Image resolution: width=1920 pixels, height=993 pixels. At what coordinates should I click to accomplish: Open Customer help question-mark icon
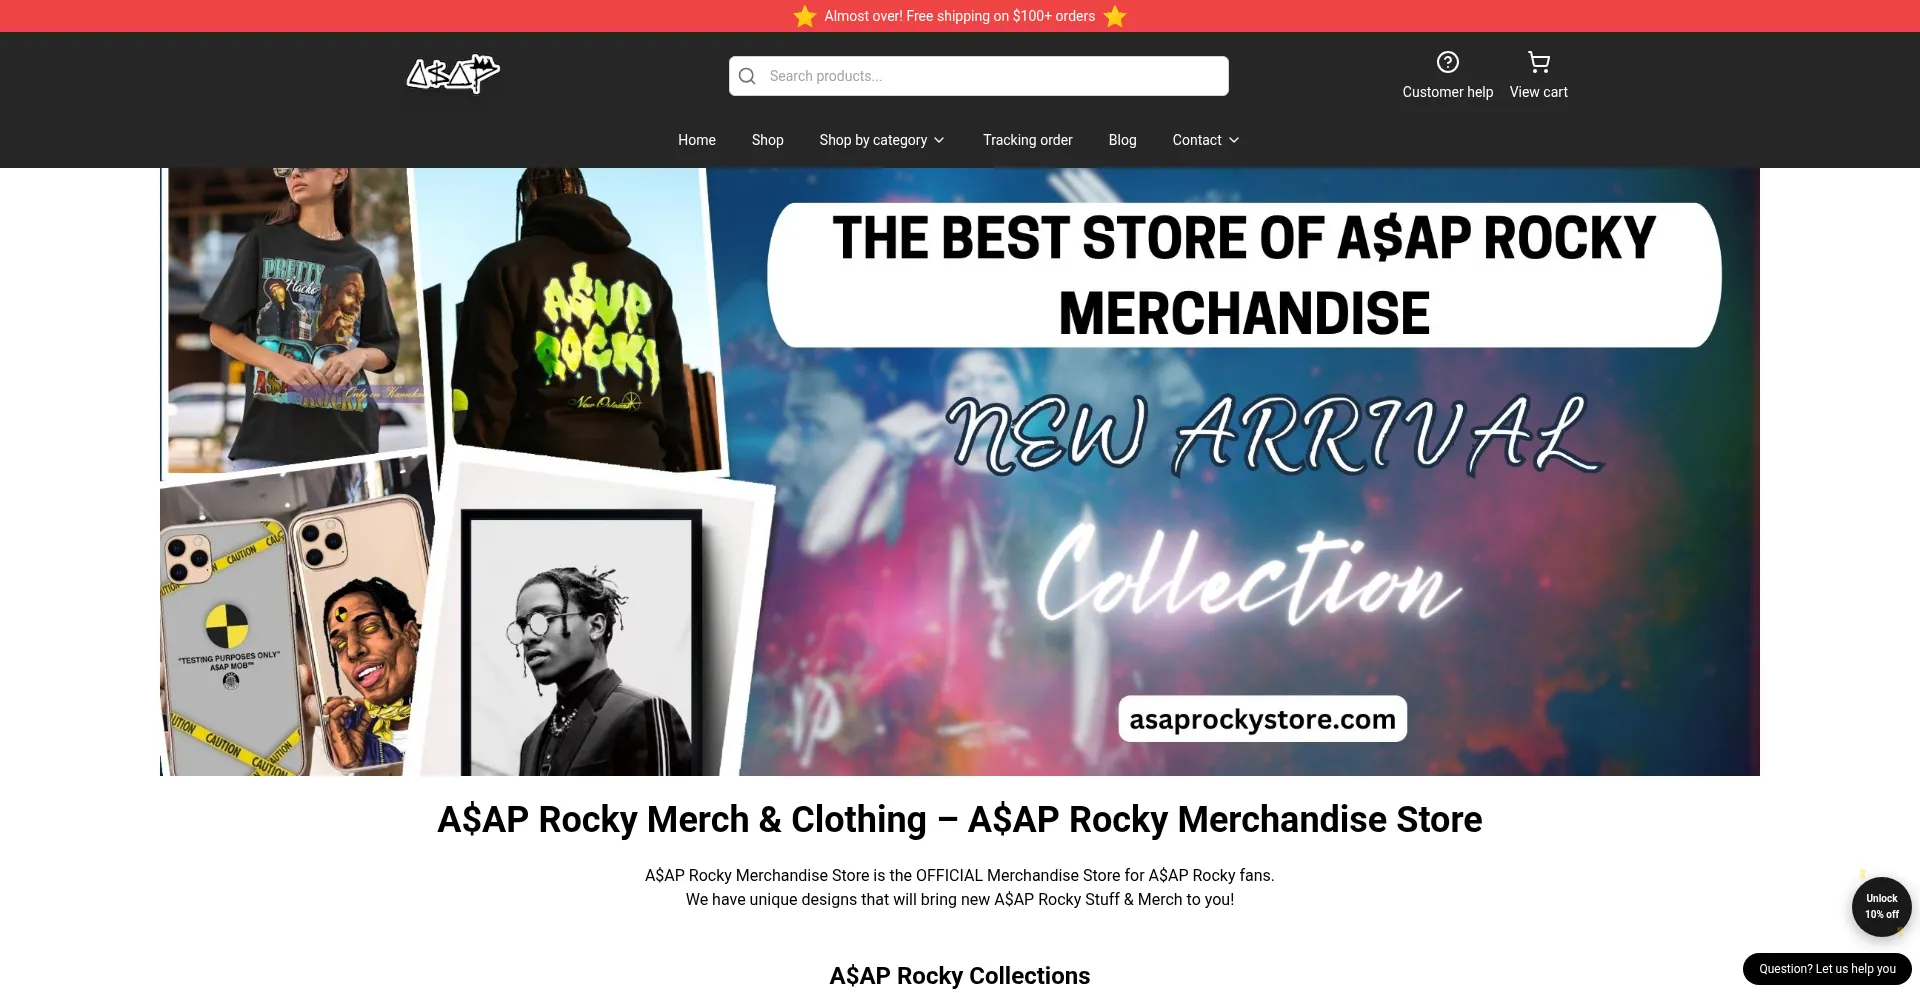pos(1447,62)
